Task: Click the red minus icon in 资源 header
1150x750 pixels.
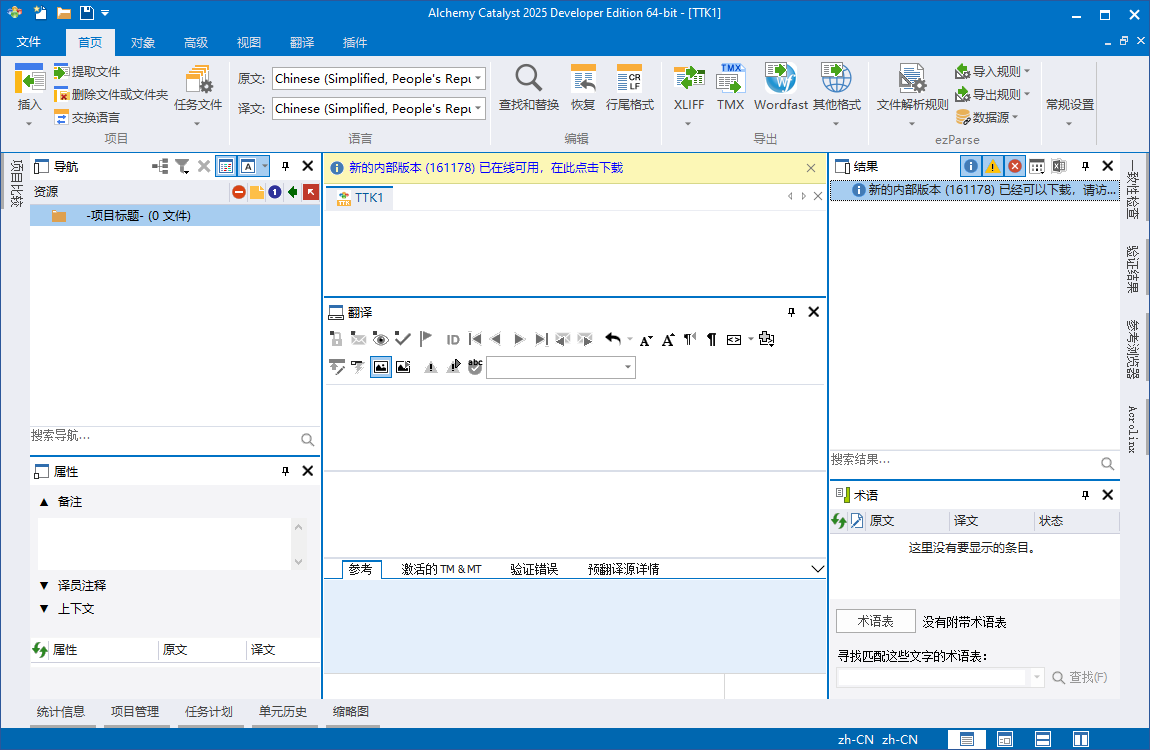Action: 239,192
